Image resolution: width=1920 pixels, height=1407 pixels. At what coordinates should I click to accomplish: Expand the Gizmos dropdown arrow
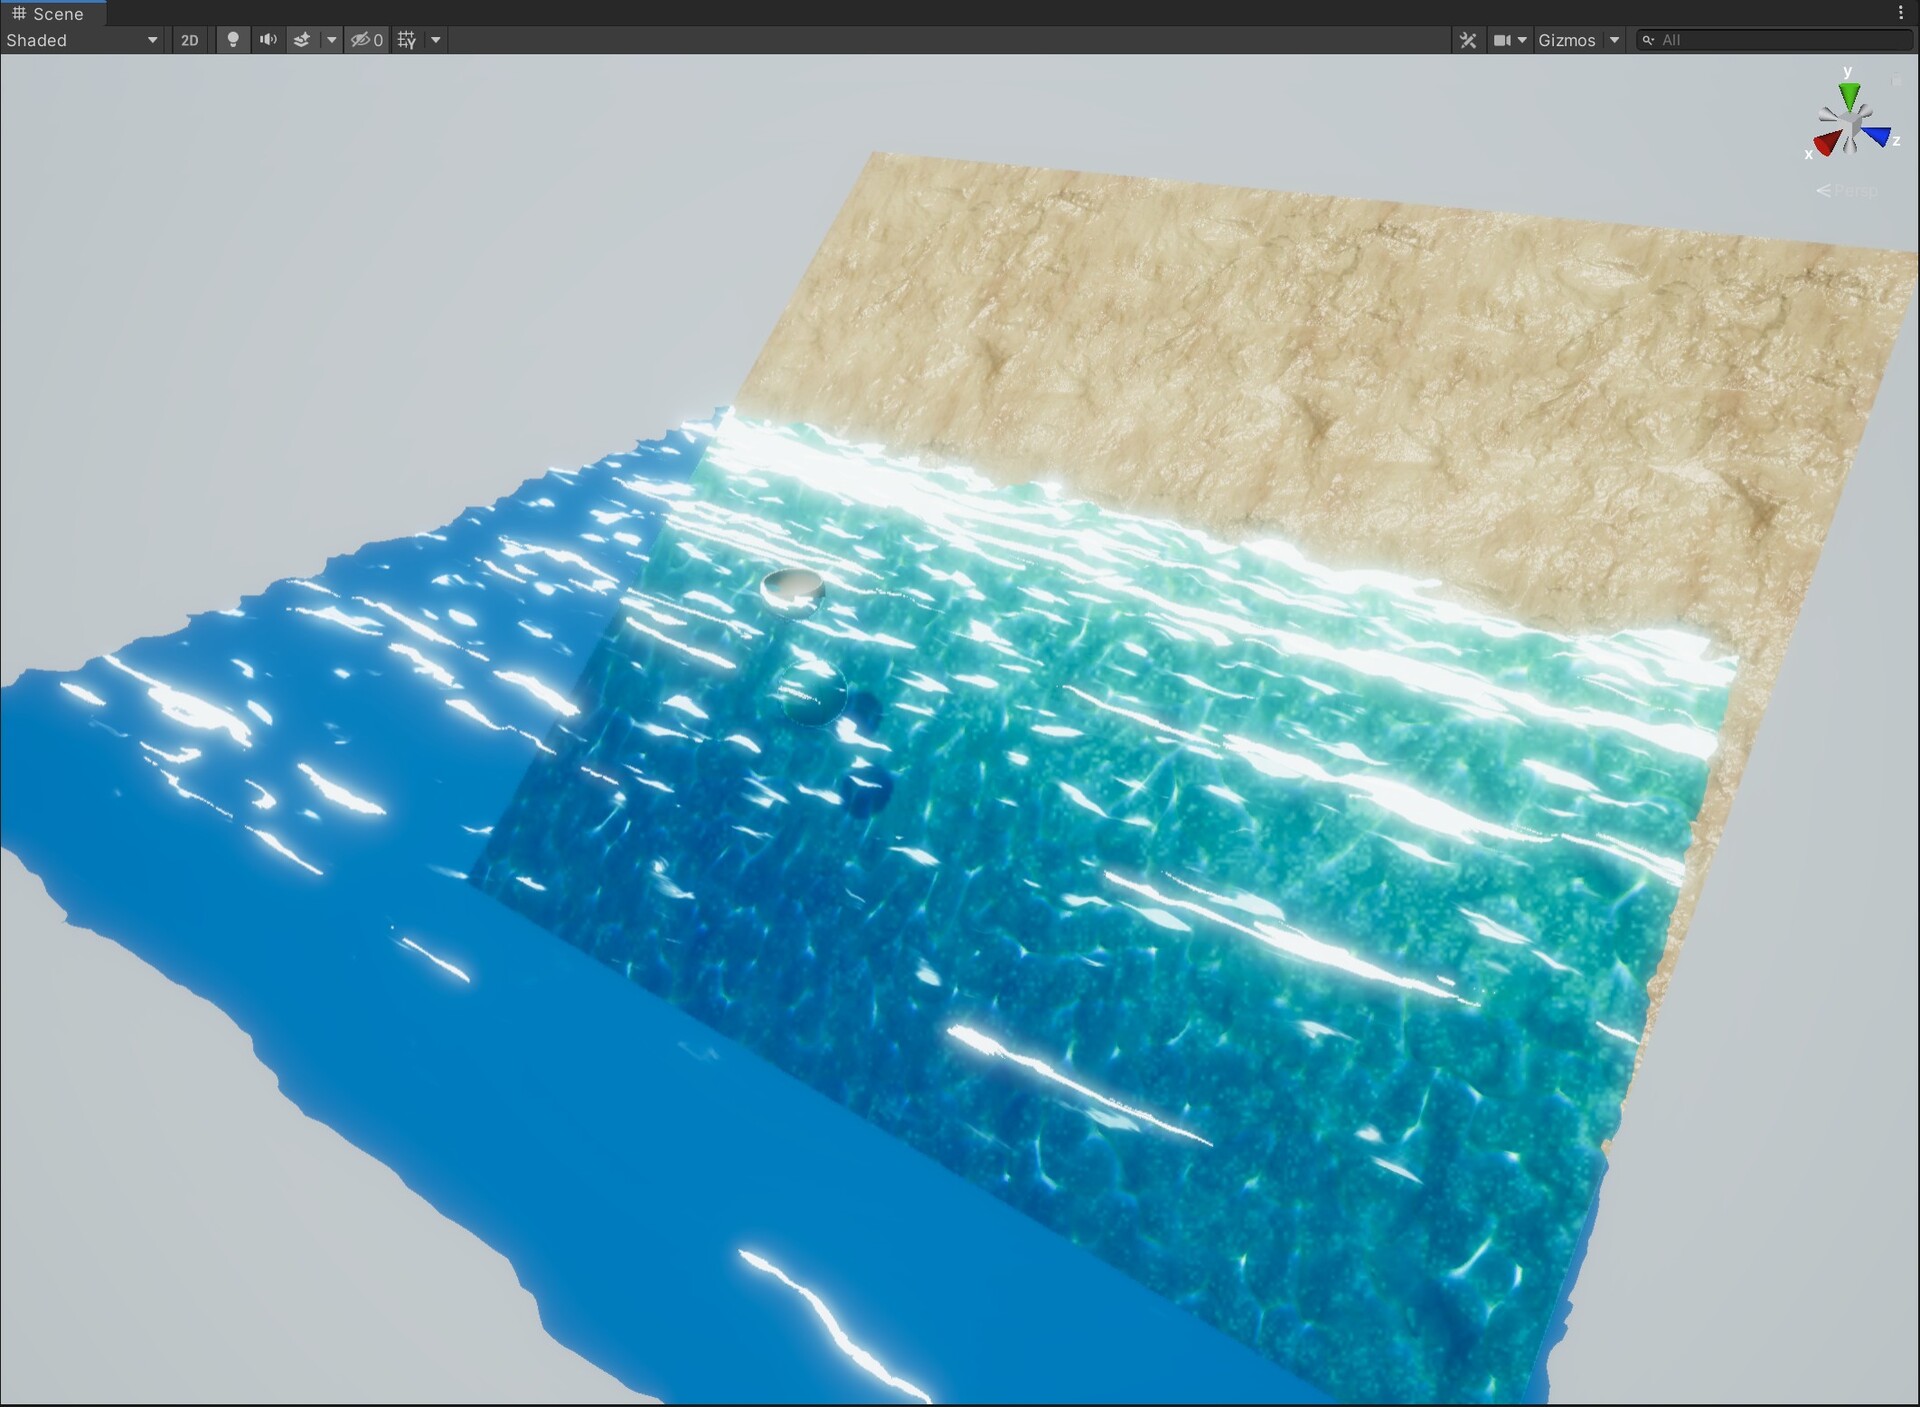(1614, 40)
